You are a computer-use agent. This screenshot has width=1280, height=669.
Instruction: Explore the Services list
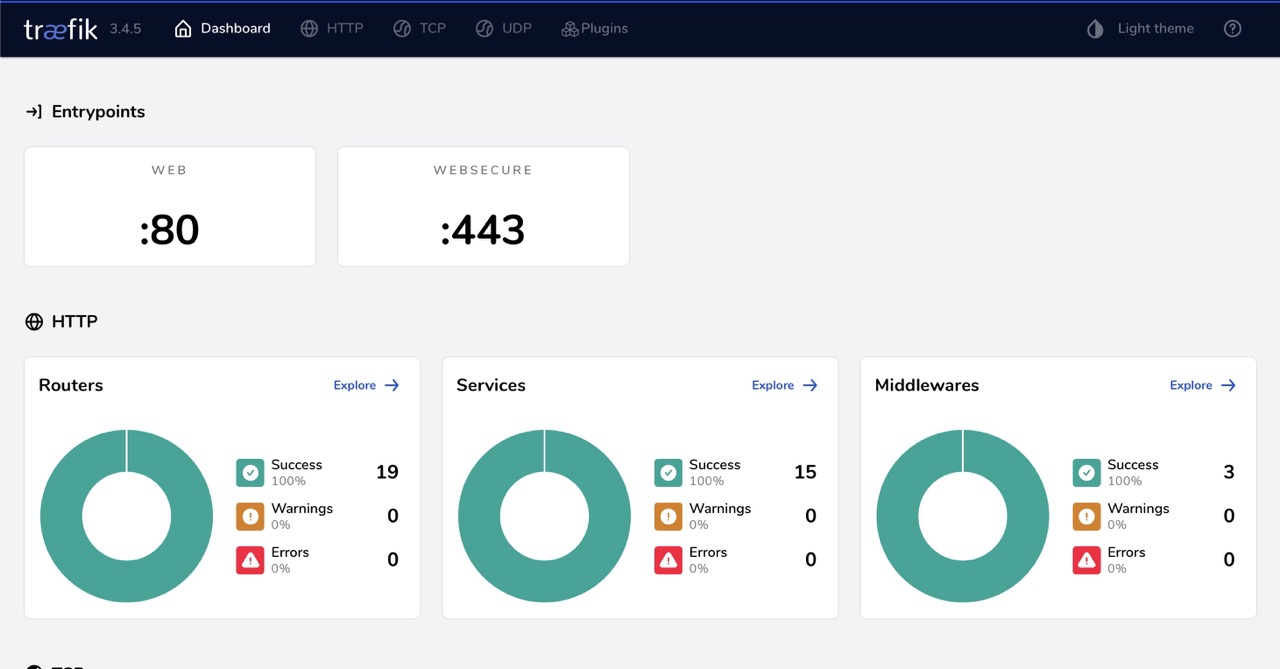(x=784, y=384)
